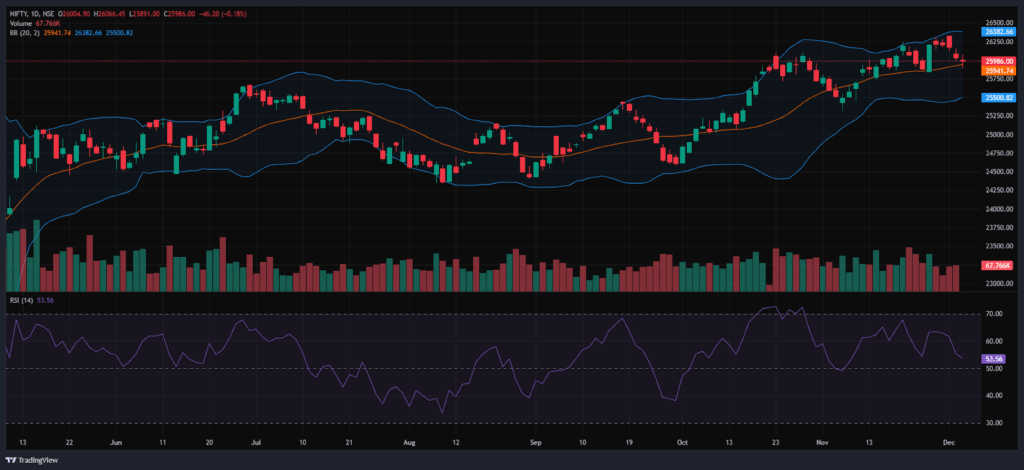Screen dimensions: 1024x470
Task: Click the Sep label on time axis
Action: [534, 440]
